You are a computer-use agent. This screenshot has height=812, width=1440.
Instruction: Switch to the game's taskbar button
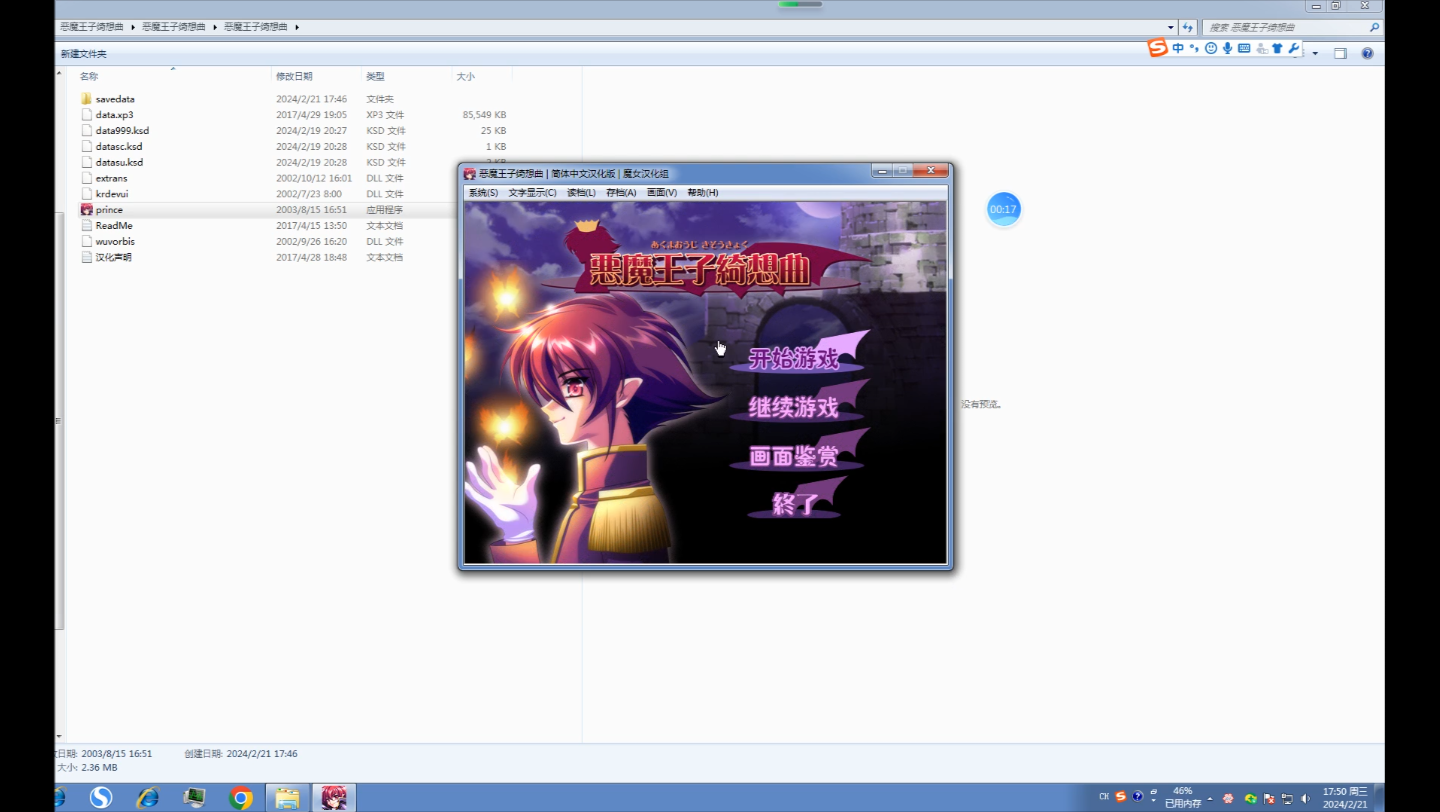pos(334,797)
